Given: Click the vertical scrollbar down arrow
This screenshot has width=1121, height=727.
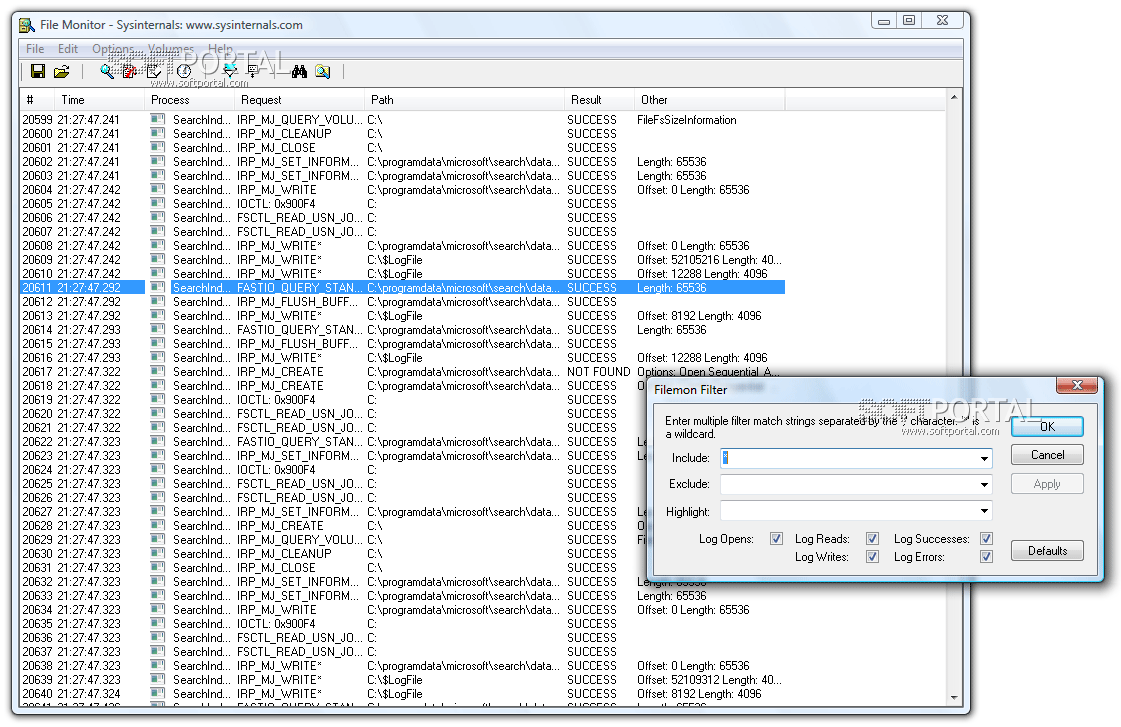Looking at the screenshot, I should (954, 698).
